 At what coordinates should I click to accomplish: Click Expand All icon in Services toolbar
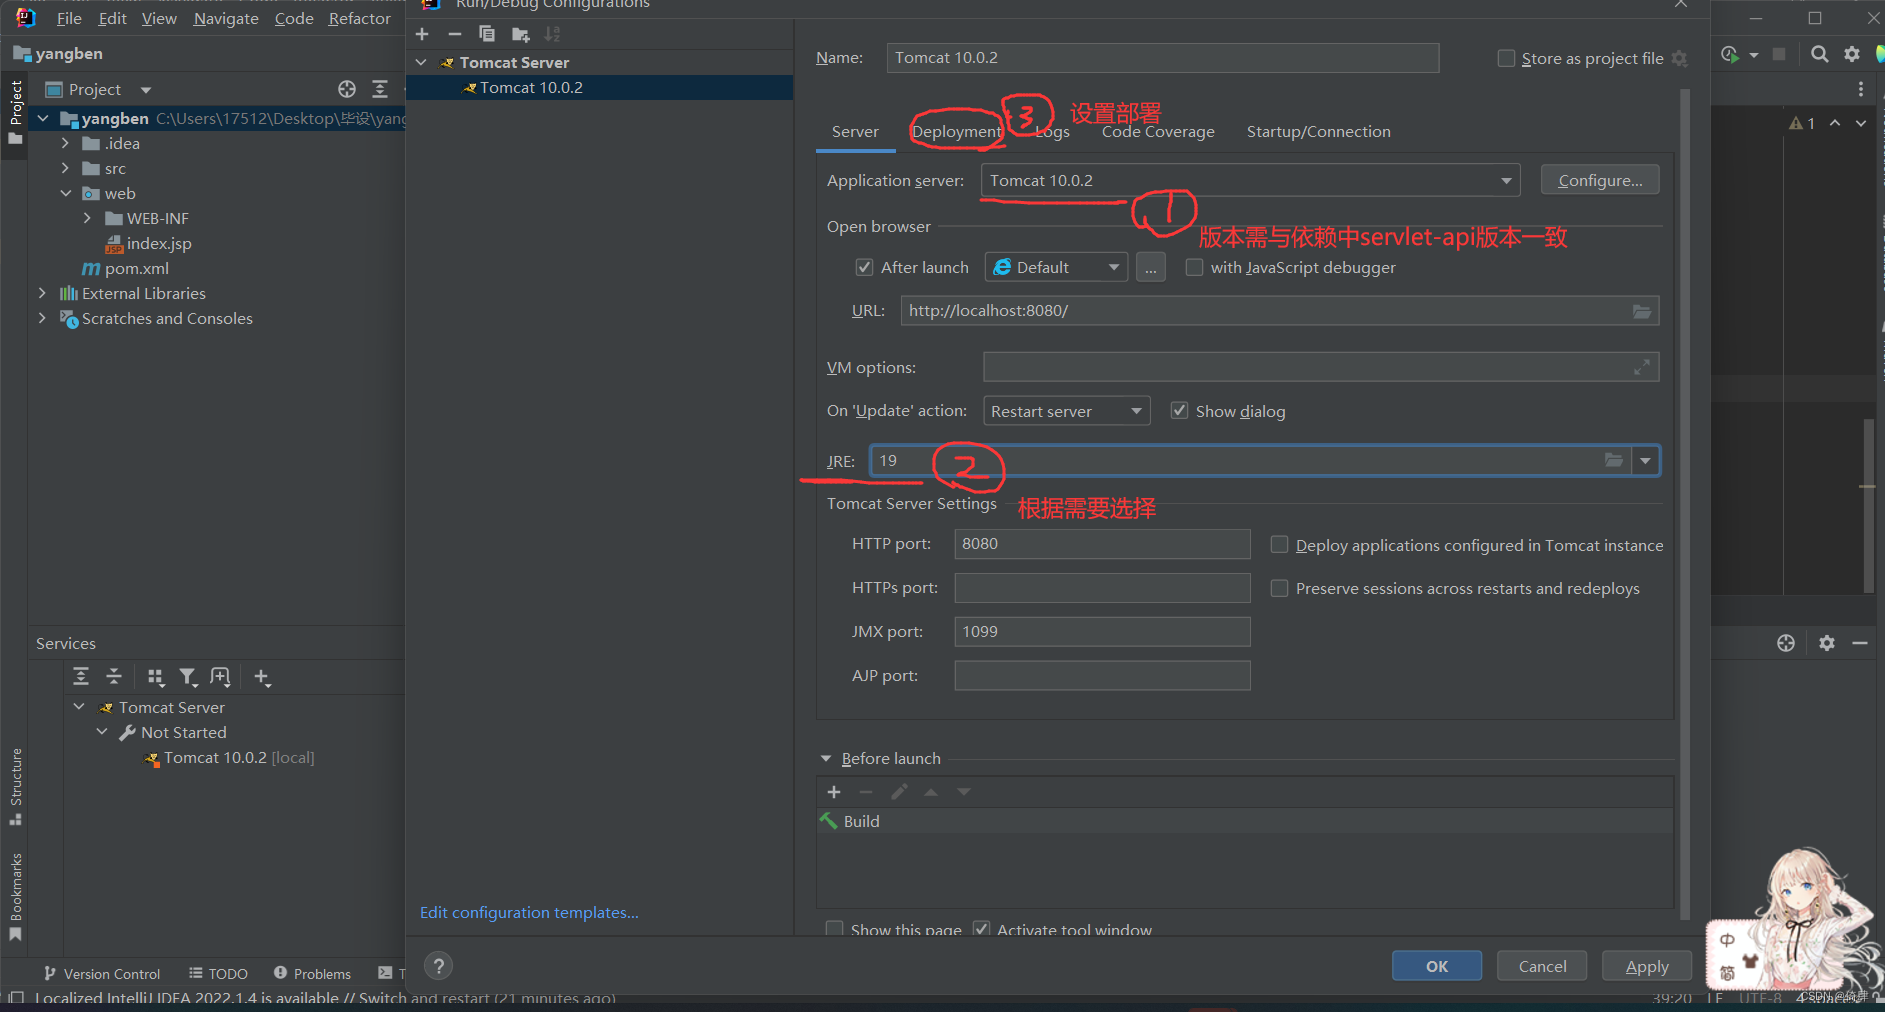tap(81, 677)
